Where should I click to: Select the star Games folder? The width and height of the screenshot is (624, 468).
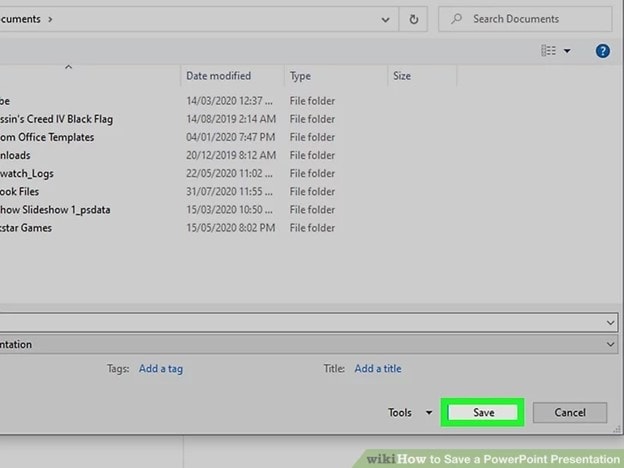click(26, 228)
